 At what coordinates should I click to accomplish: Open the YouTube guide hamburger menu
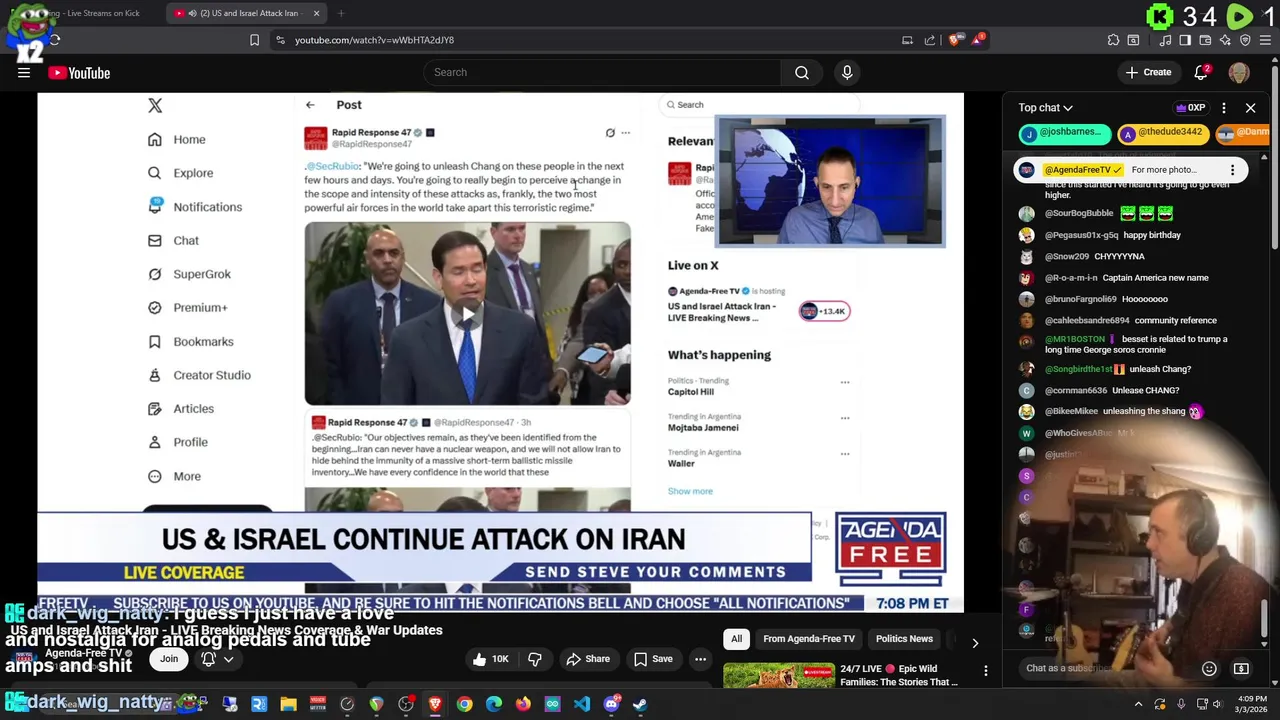24,72
